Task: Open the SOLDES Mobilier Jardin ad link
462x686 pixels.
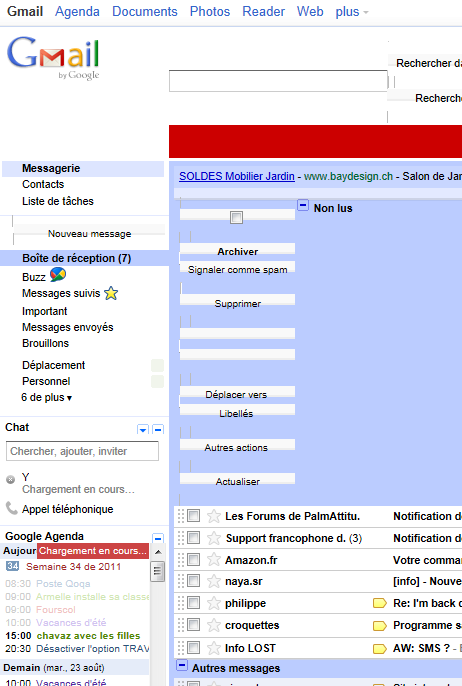Action: pyautogui.click(x=237, y=176)
